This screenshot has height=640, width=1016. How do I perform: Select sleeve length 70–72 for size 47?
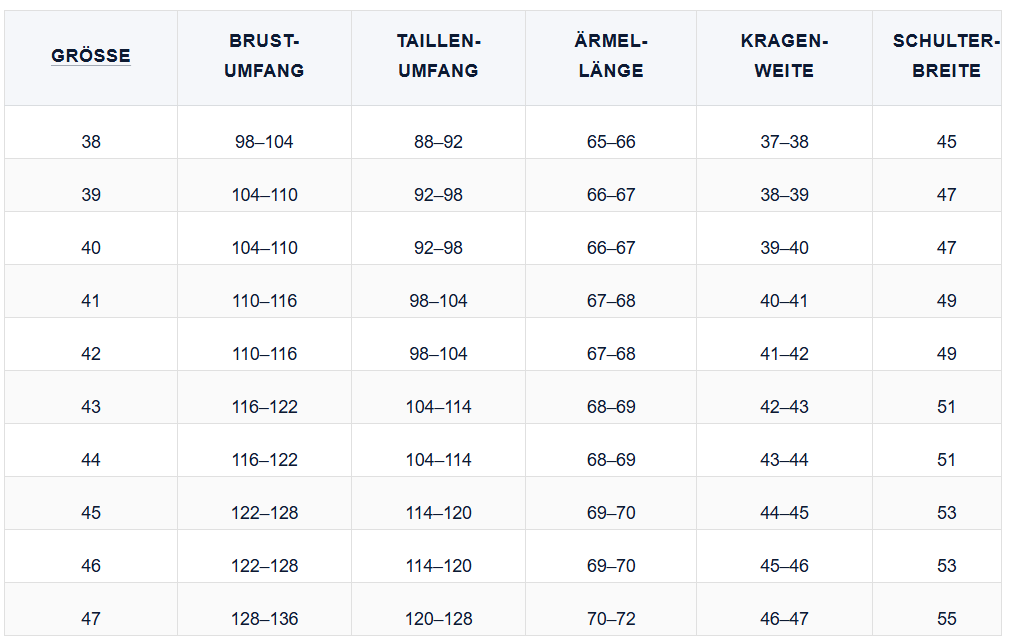click(611, 619)
